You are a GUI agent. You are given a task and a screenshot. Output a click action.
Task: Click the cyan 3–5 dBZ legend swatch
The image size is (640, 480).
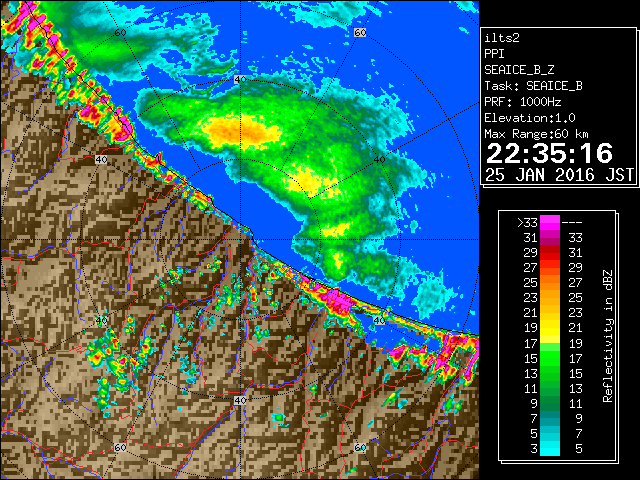(x=550, y=448)
